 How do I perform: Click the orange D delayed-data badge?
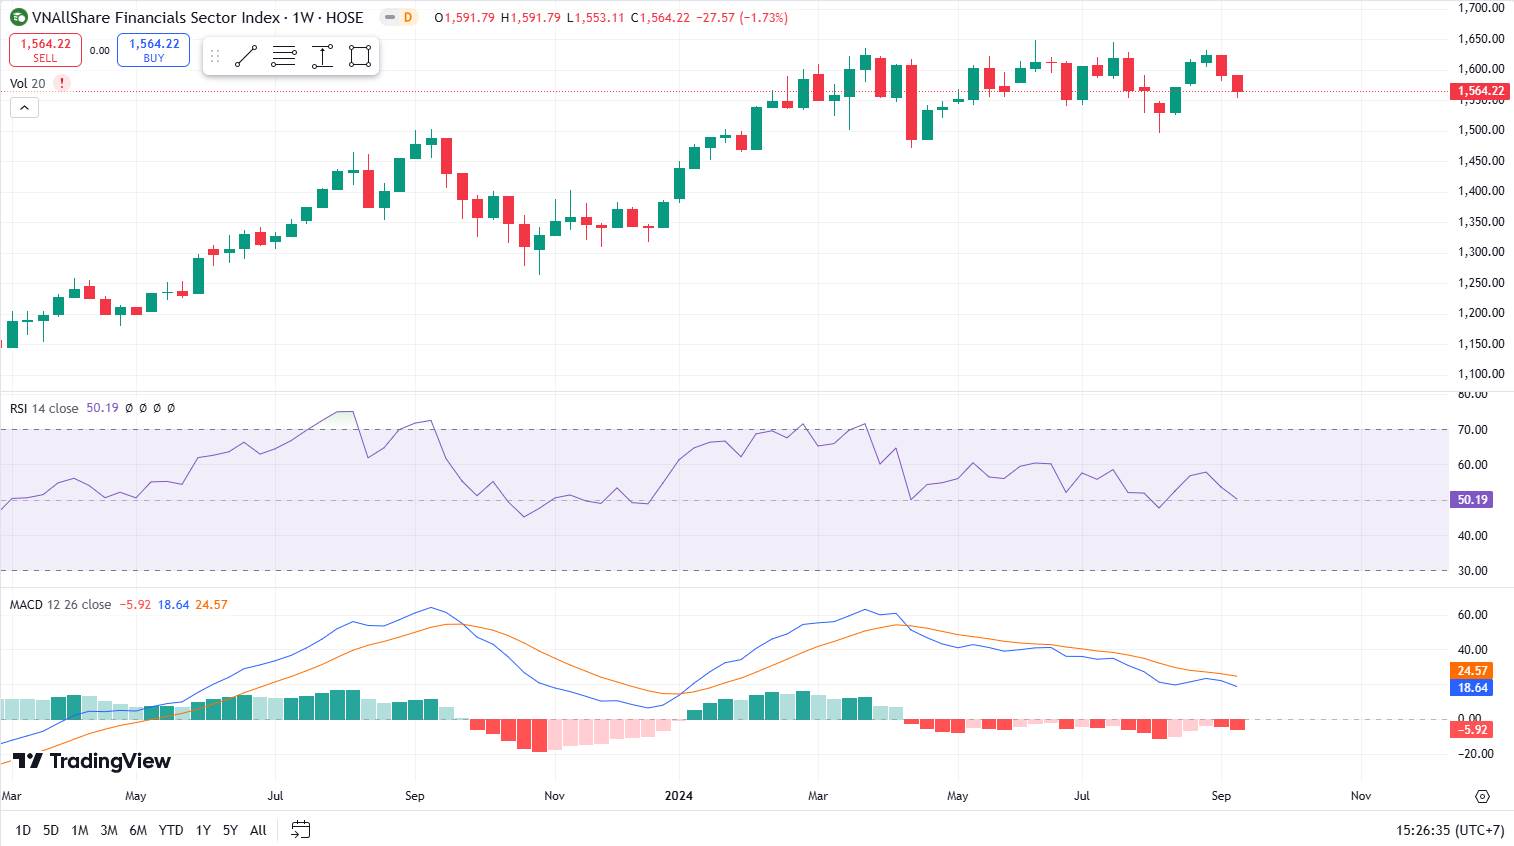coord(408,17)
